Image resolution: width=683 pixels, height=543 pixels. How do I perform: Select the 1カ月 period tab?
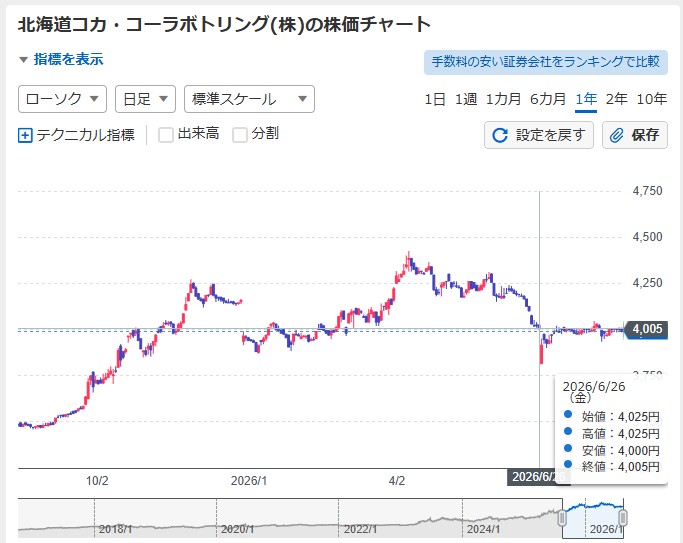503,99
